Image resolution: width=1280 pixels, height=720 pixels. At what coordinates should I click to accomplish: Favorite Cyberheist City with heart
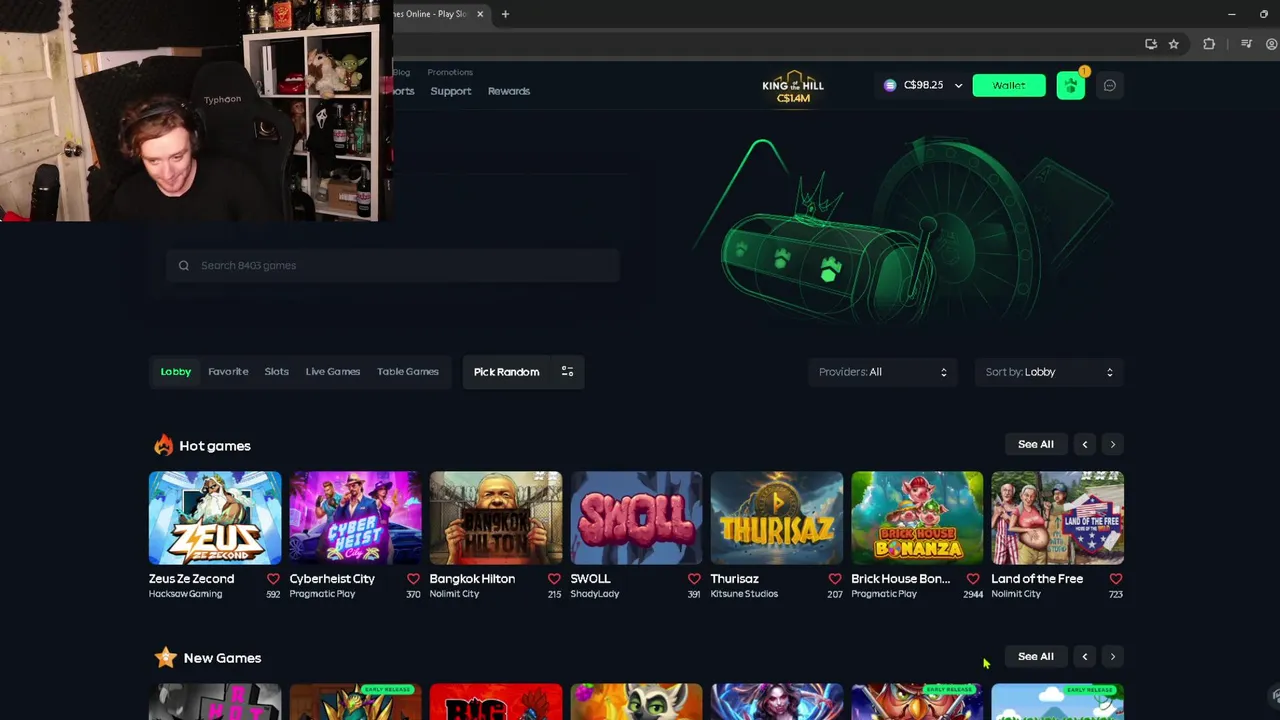pos(413,579)
